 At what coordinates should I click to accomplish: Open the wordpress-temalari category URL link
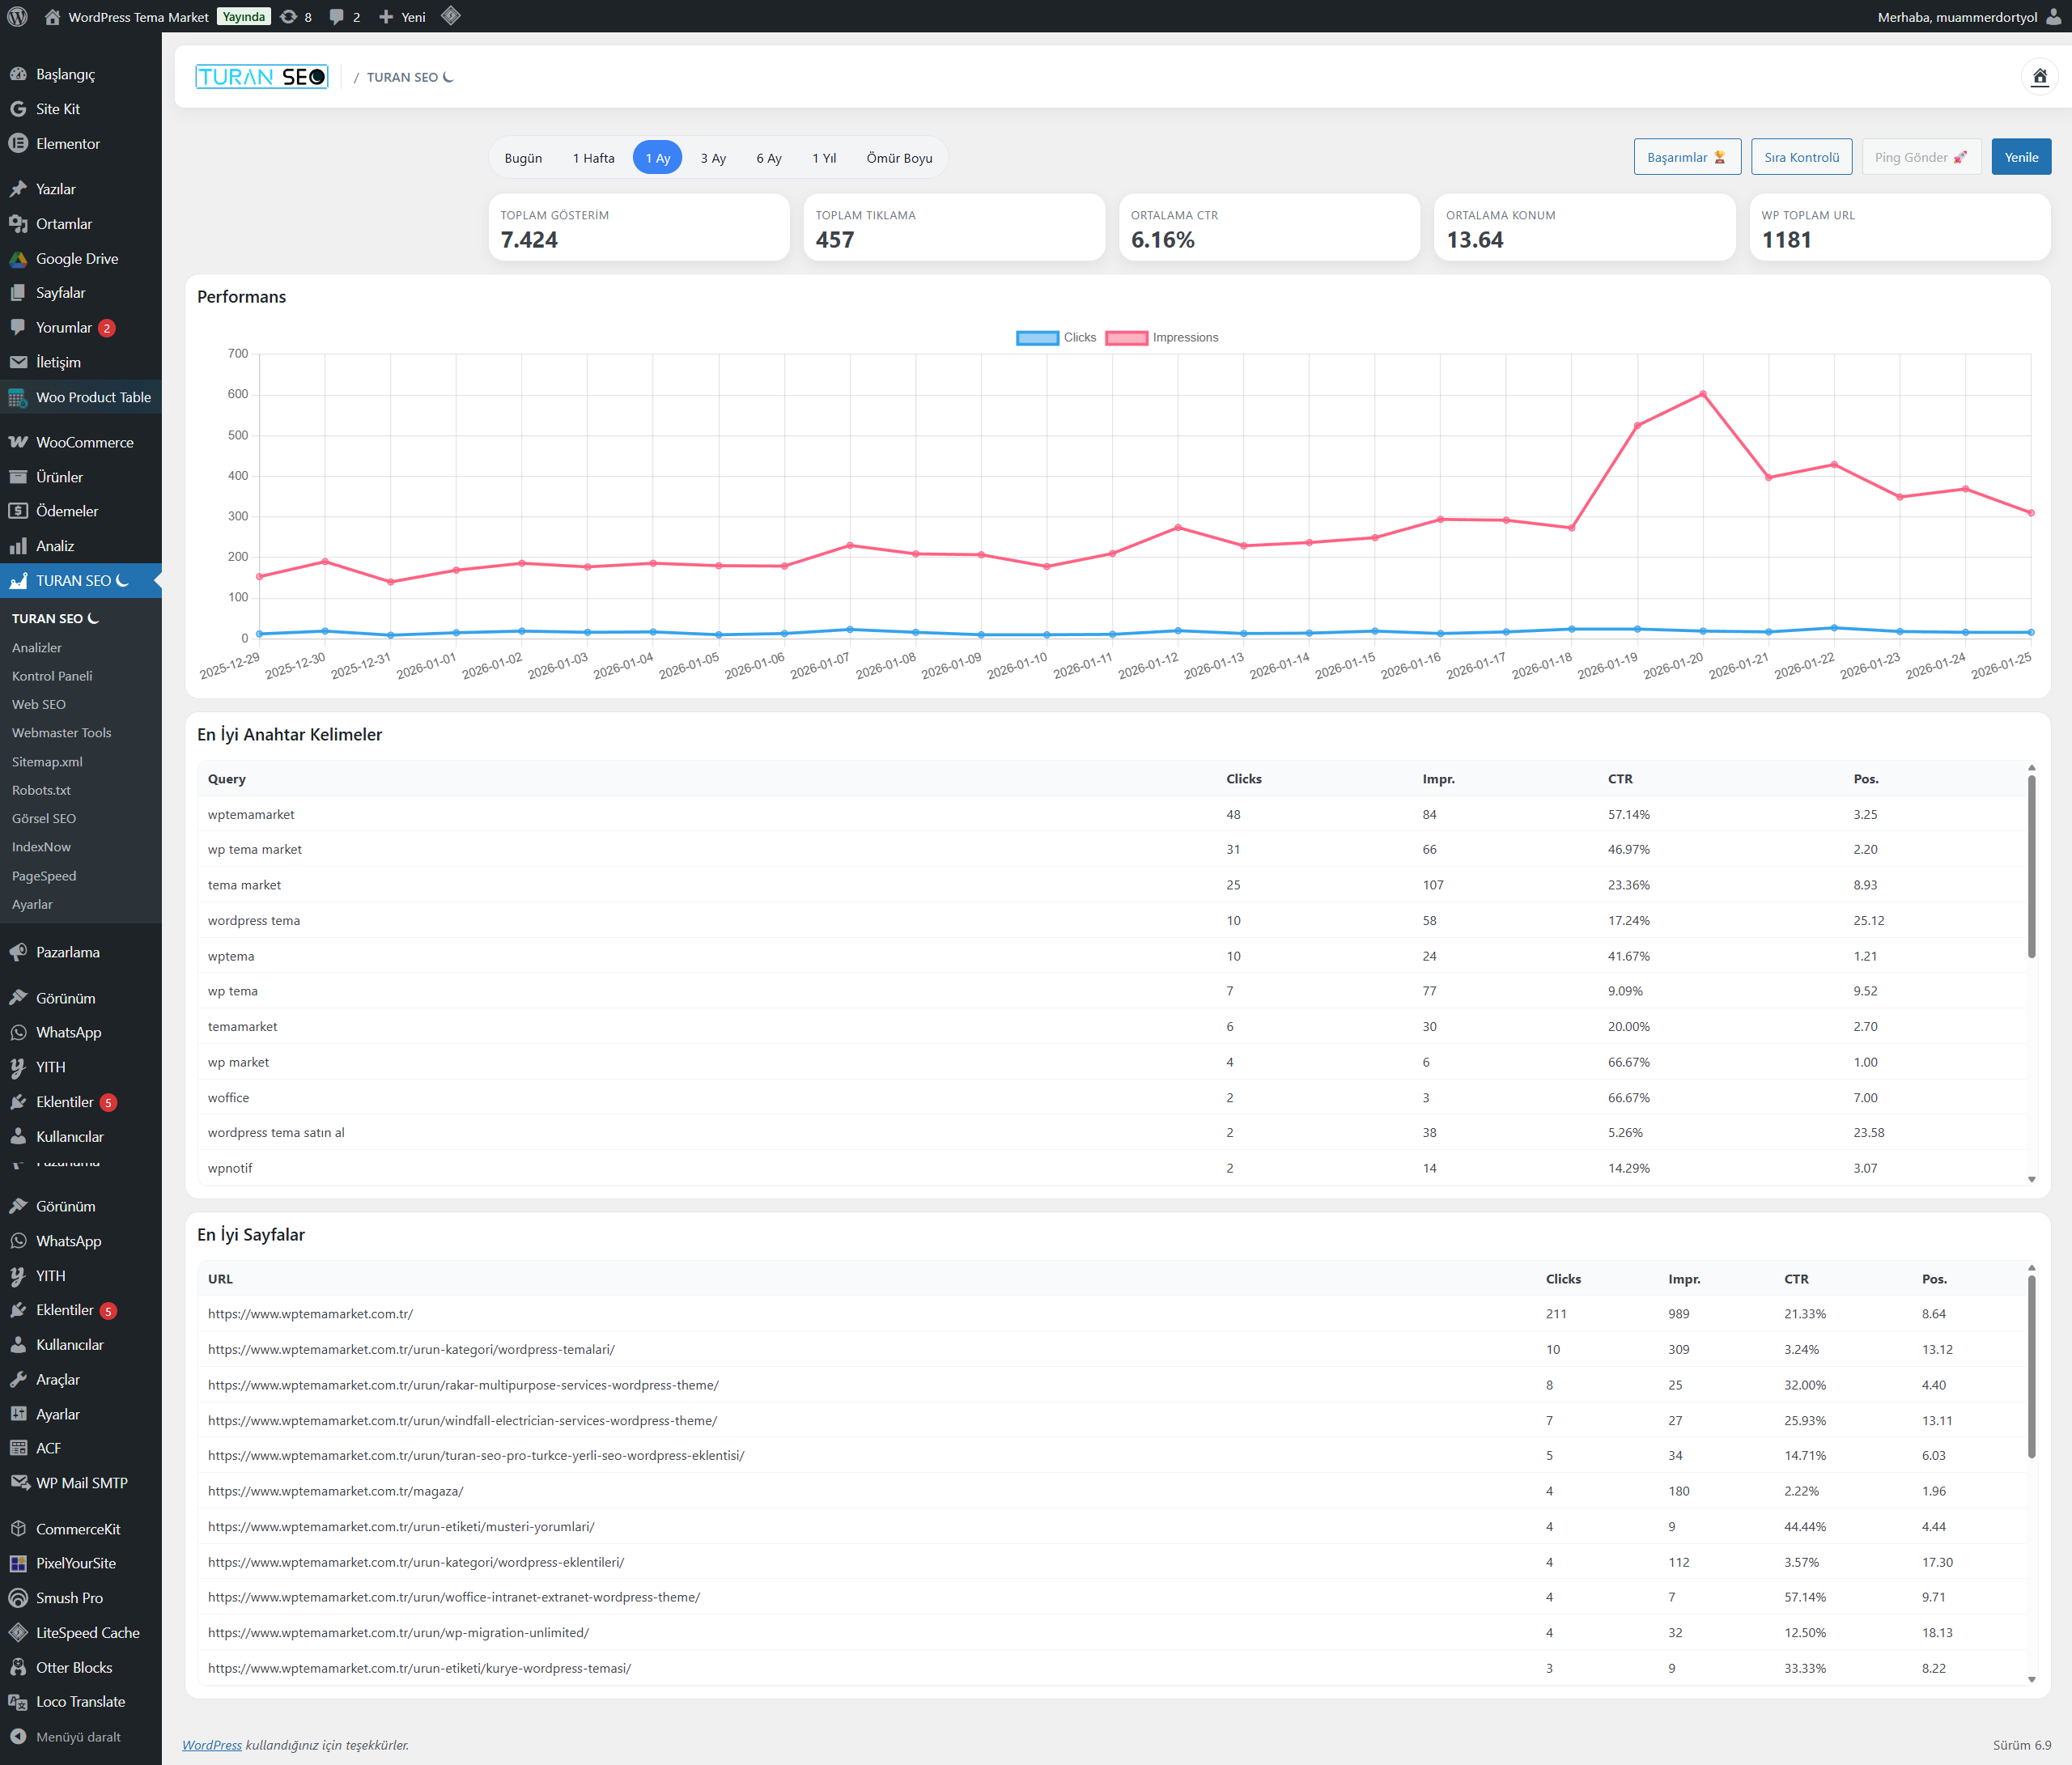click(411, 1349)
